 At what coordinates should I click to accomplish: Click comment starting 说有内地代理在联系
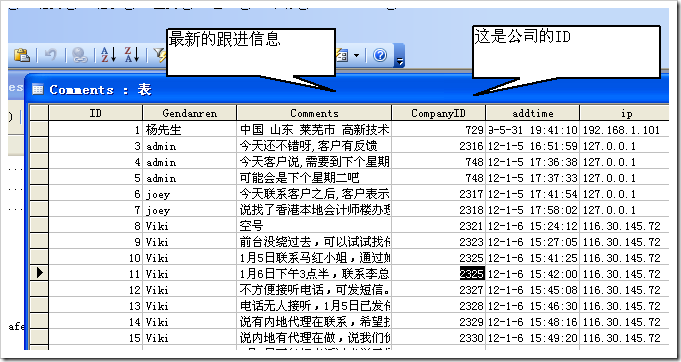click(x=314, y=322)
